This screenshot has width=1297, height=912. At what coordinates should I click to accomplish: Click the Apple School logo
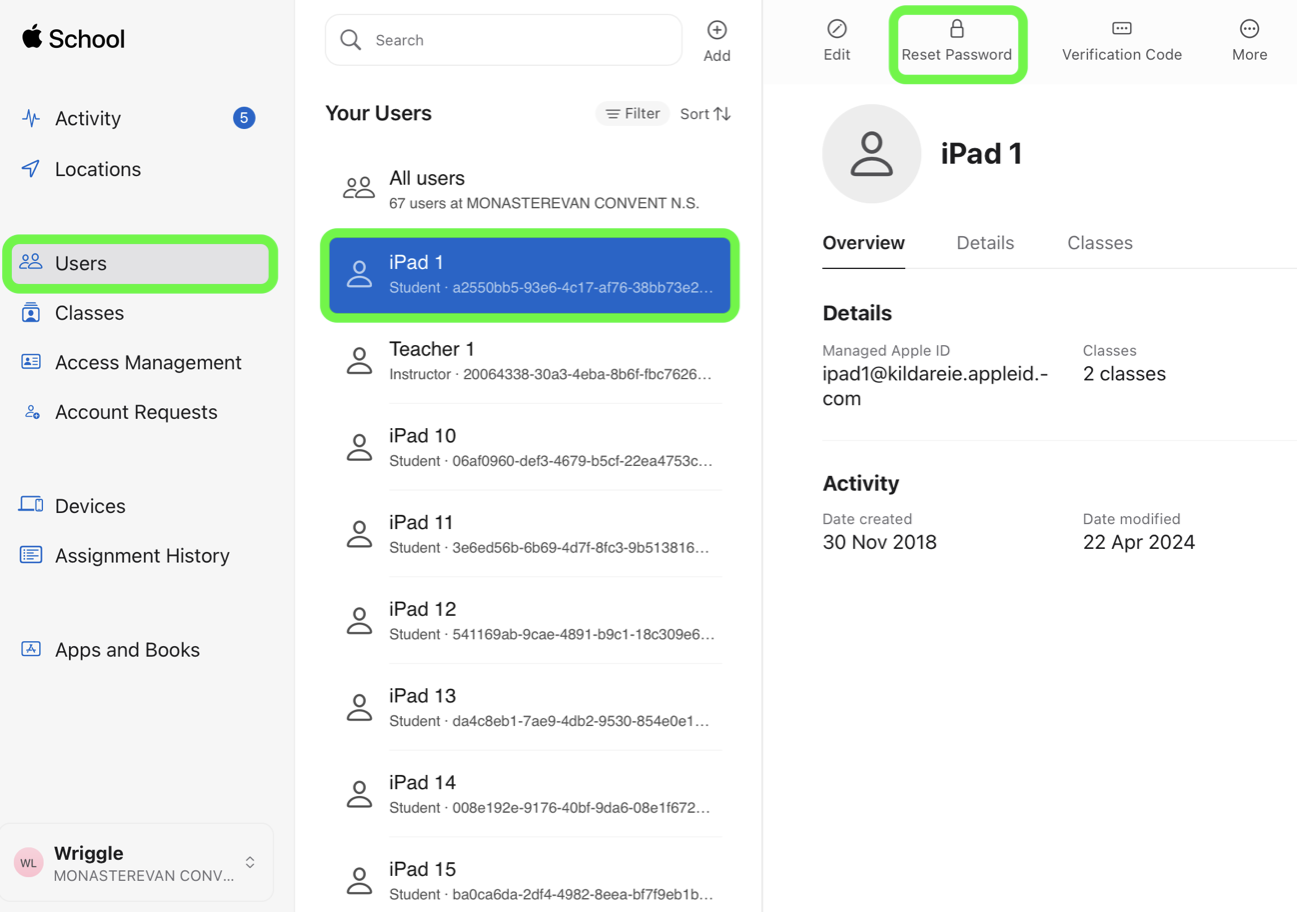[73, 39]
